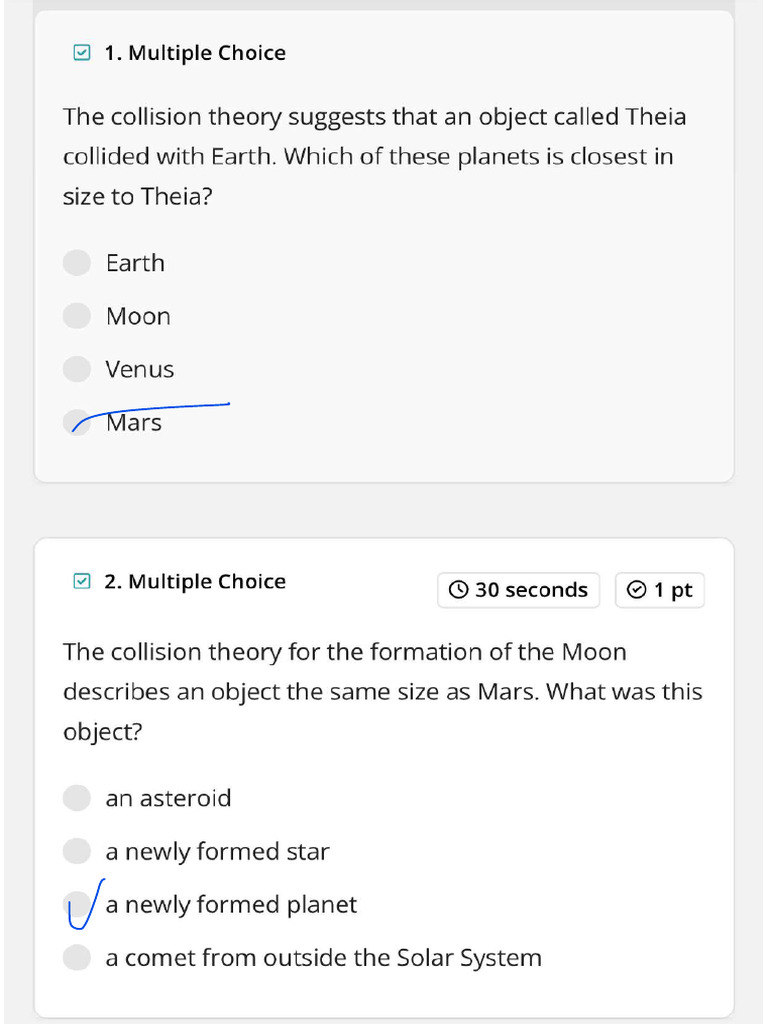Click question 2 checkbox type icon

tap(82, 581)
